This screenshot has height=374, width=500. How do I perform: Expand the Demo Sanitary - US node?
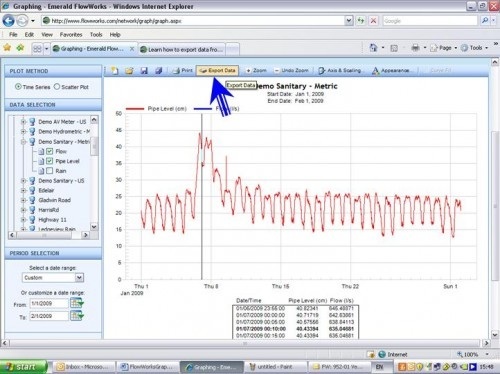[23, 181]
